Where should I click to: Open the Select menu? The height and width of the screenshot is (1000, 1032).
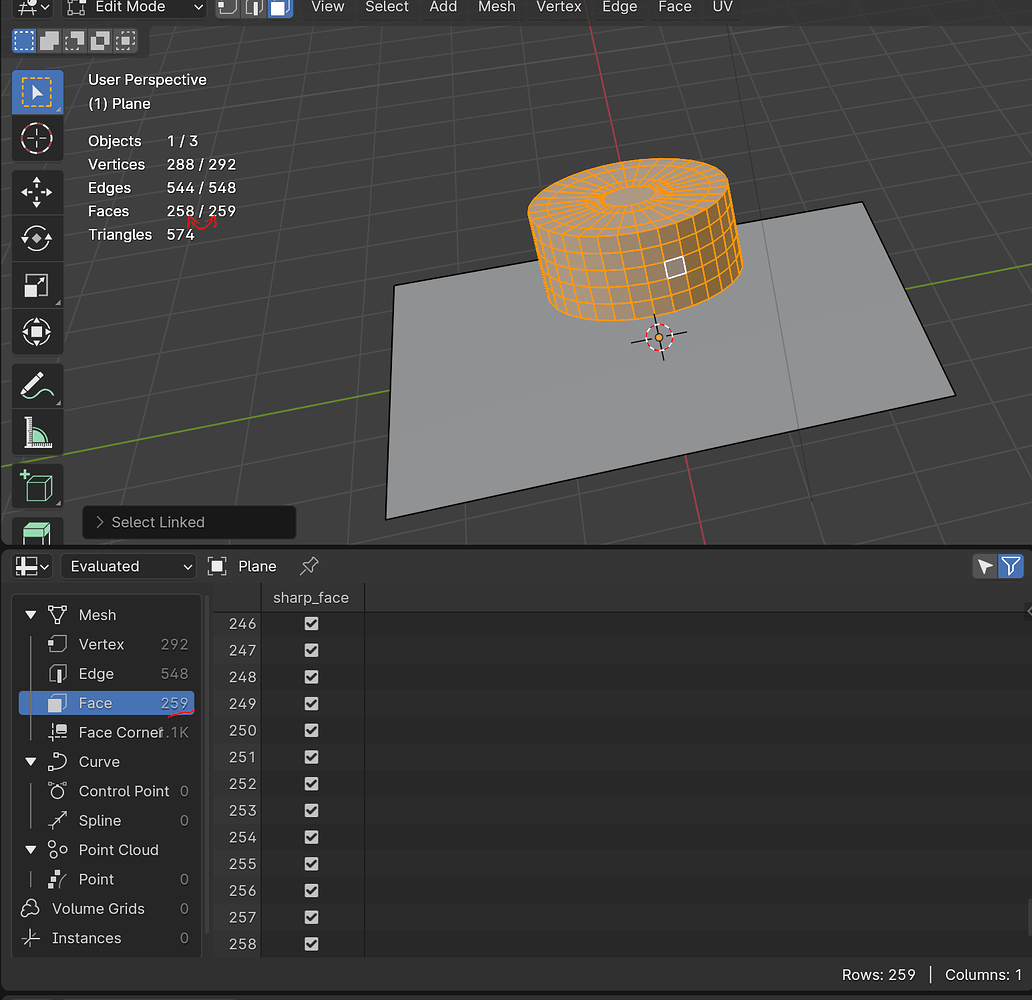click(x=387, y=7)
